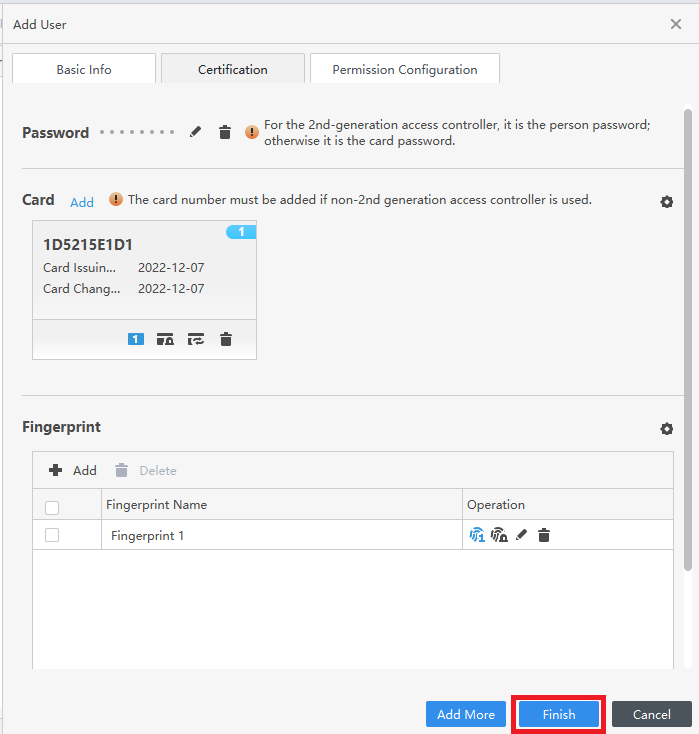The height and width of the screenshot is (734, 699).
Task: Click the pencil icon to edit password
Action: pos(196,132)
